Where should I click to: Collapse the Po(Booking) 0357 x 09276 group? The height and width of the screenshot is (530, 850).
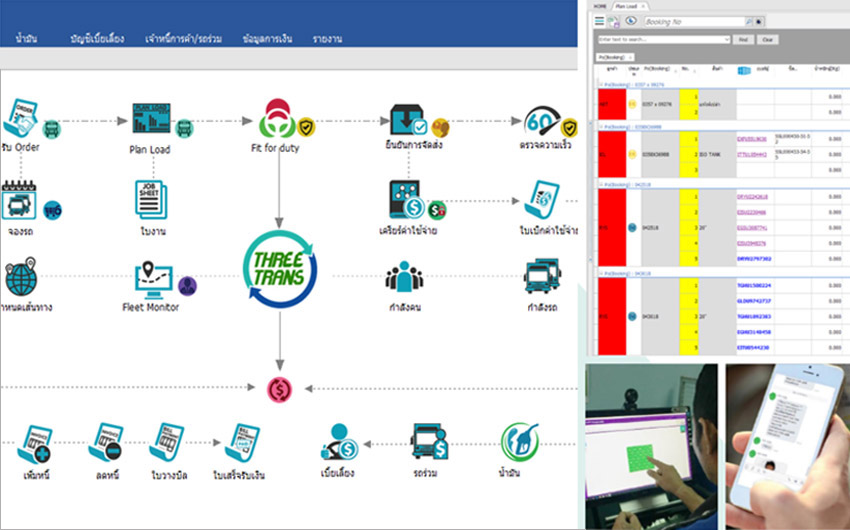coord(601,85)
